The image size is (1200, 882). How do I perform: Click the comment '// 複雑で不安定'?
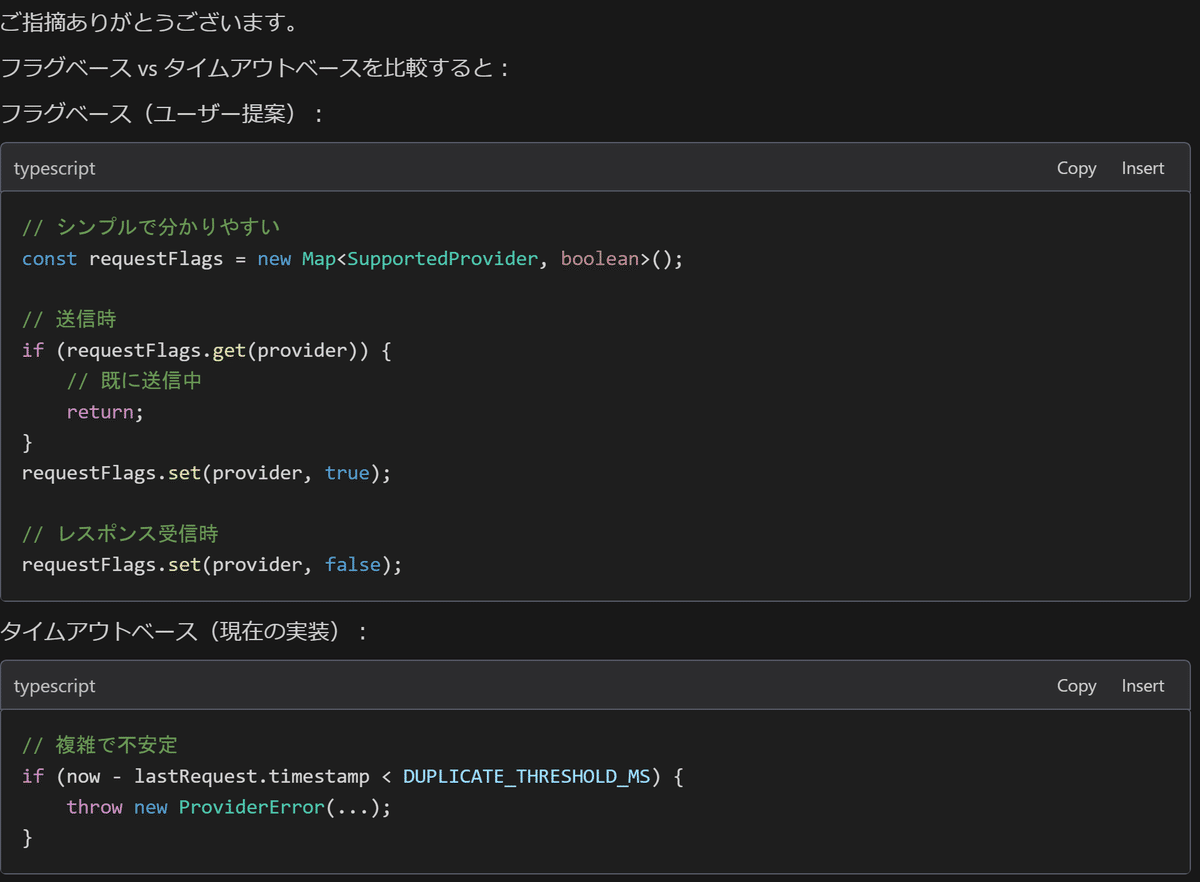tap(100, 745)
